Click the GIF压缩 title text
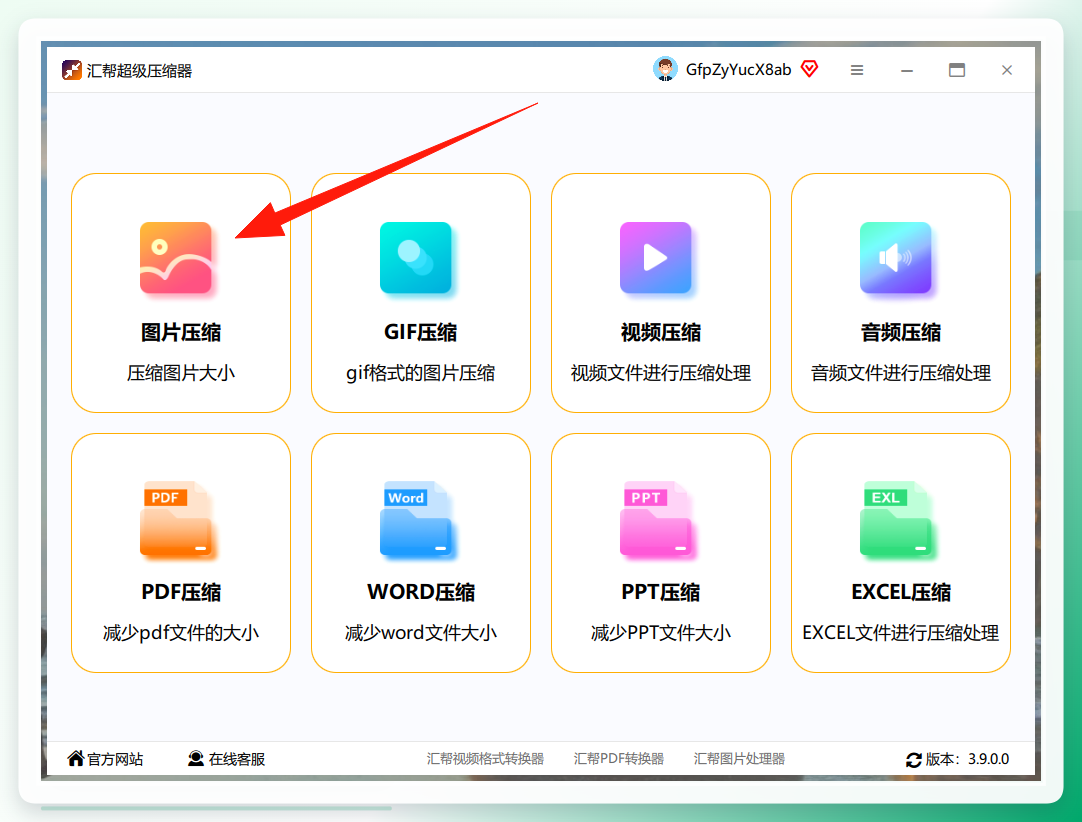Viewport: 1082px width, 822px height. (x=421, y=333)
